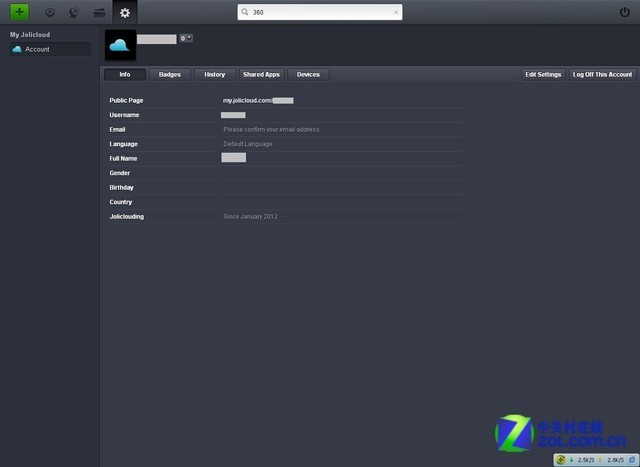Open the files drive icon
The image size is (640, 467).
coord(99,12)
